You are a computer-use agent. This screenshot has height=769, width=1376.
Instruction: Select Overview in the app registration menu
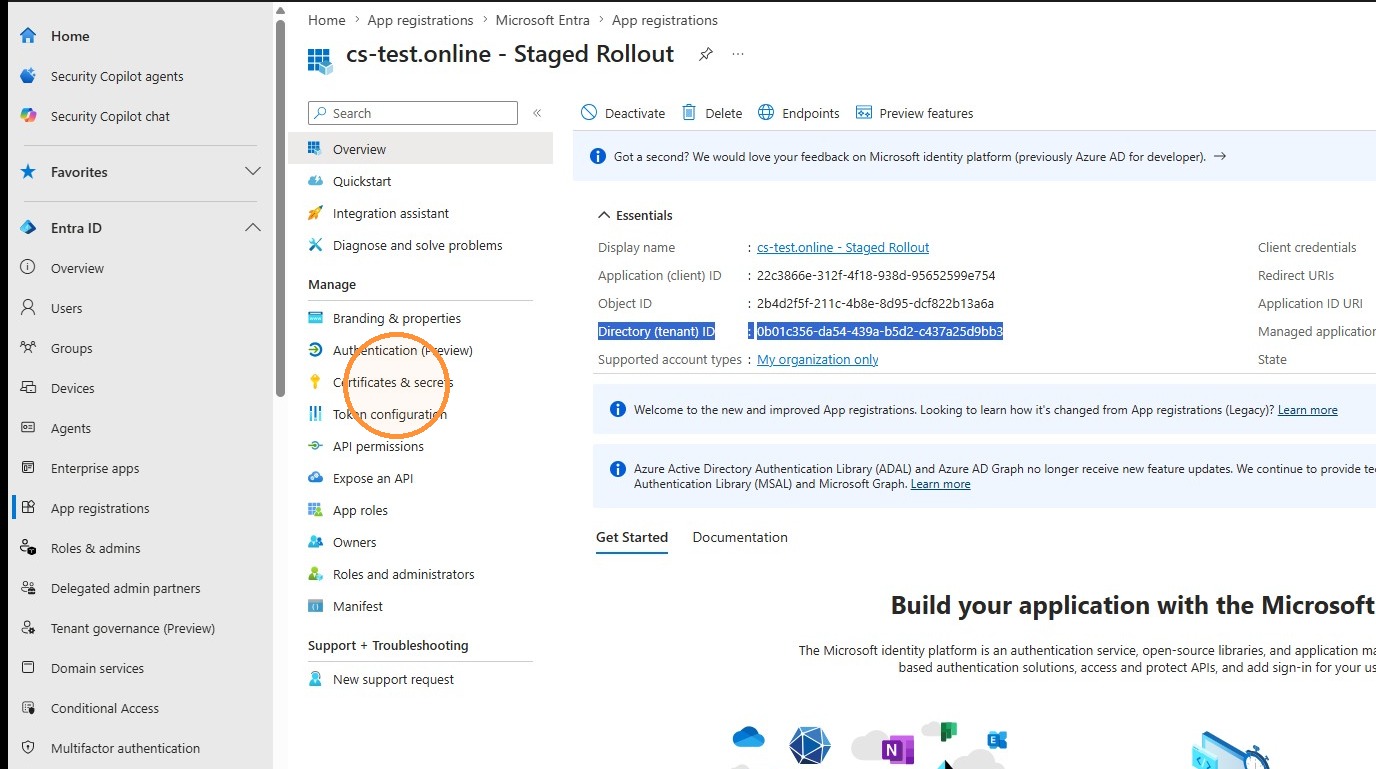pos(420,149)
